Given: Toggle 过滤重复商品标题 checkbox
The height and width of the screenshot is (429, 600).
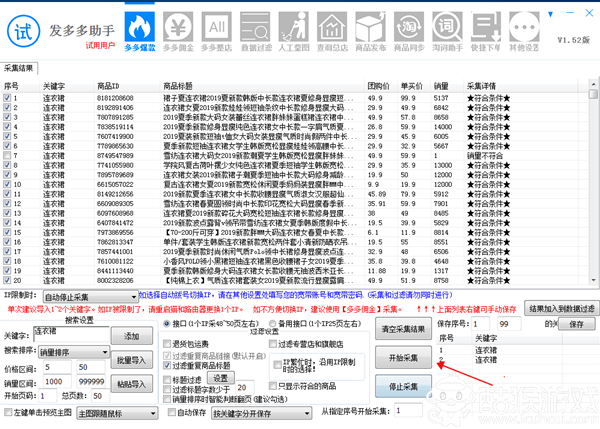Looking at the screenshot, I should 167,365.
